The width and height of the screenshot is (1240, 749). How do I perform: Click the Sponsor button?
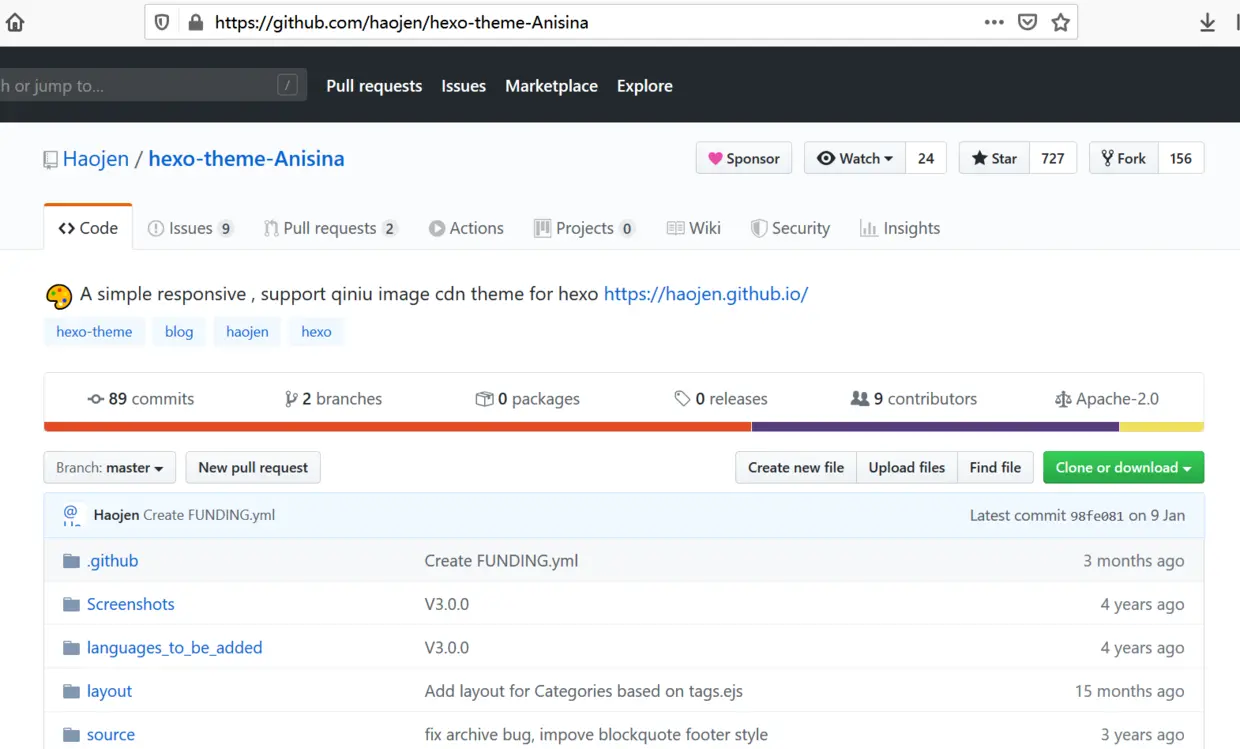pos(744,158)
